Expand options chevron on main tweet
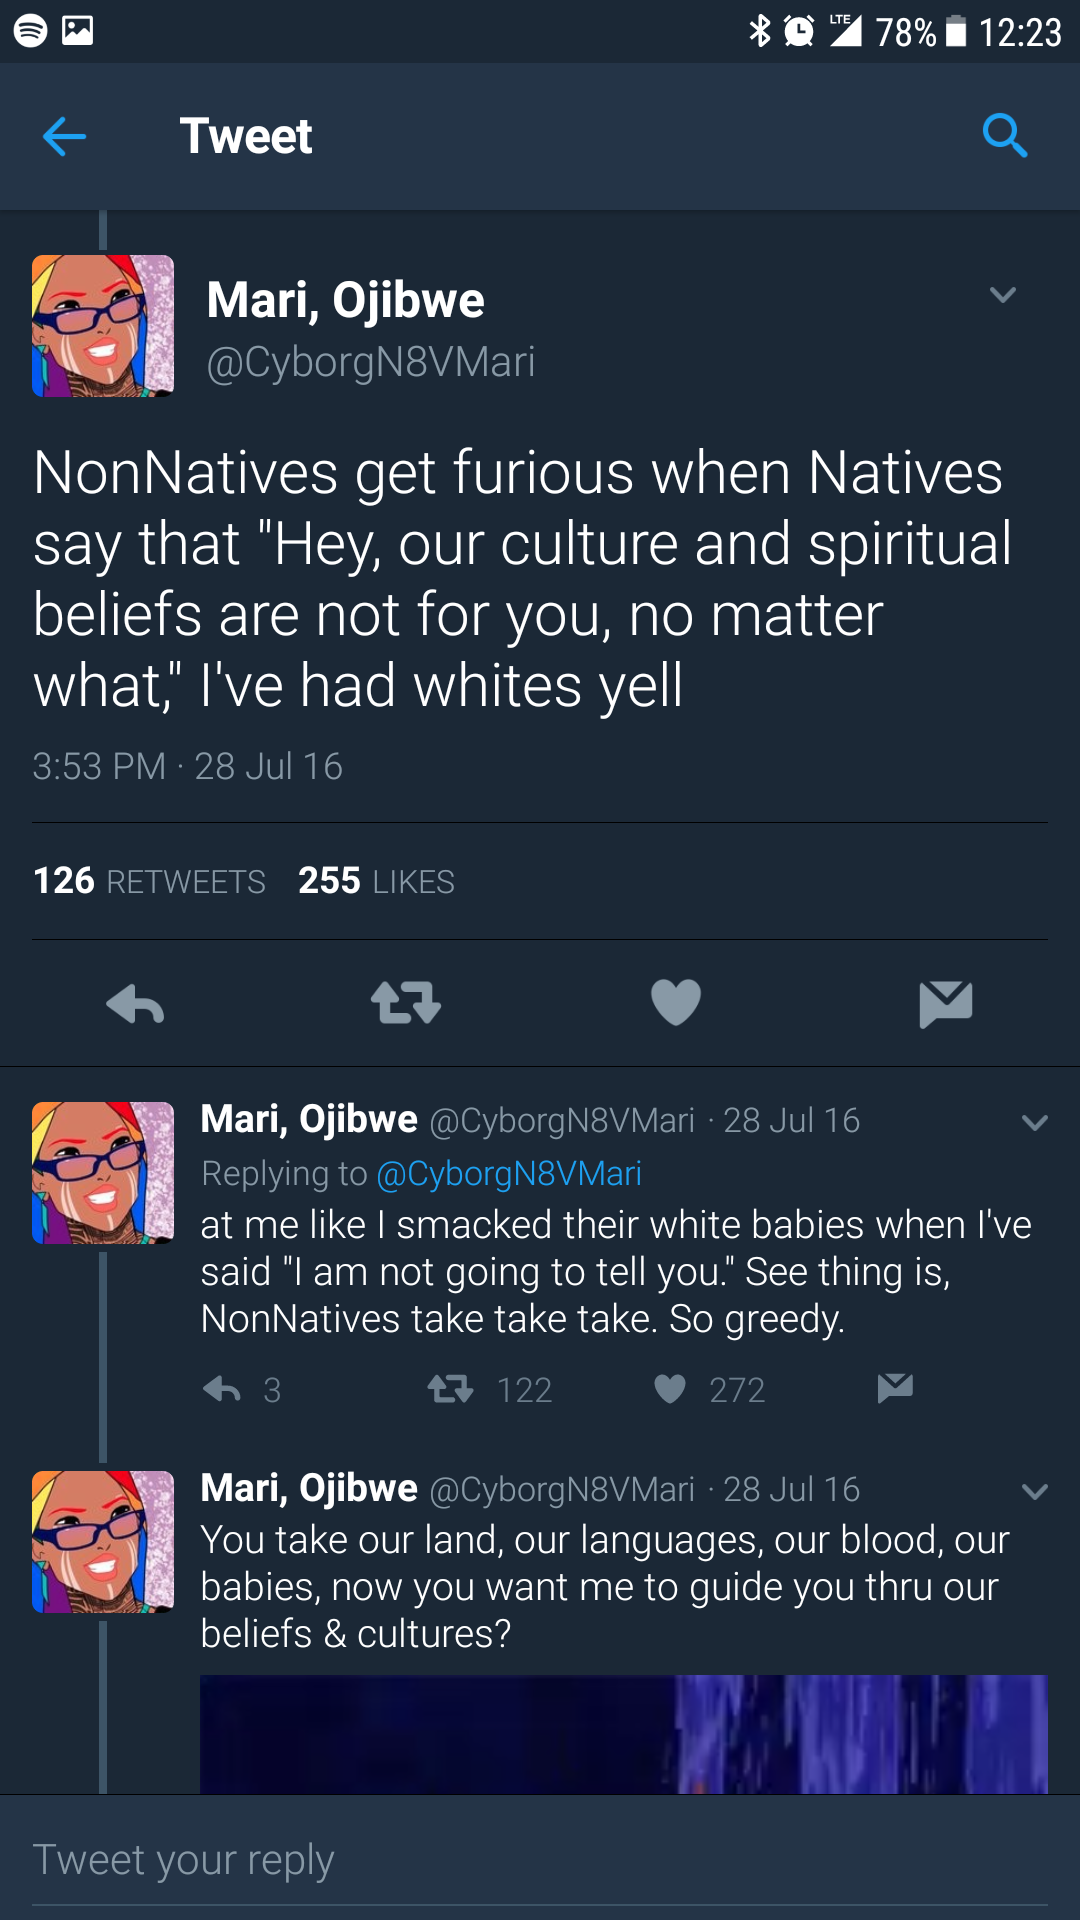The height and width of the screenshot is (1920, 1080). pos(1002,295)
